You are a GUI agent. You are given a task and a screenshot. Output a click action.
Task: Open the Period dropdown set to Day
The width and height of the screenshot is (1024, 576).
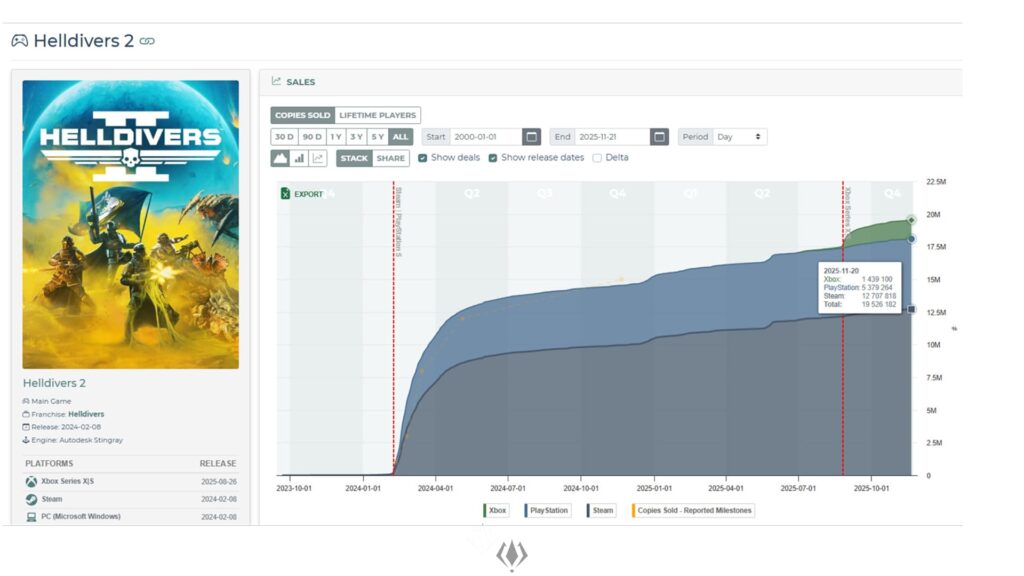[x=740, y=137]
